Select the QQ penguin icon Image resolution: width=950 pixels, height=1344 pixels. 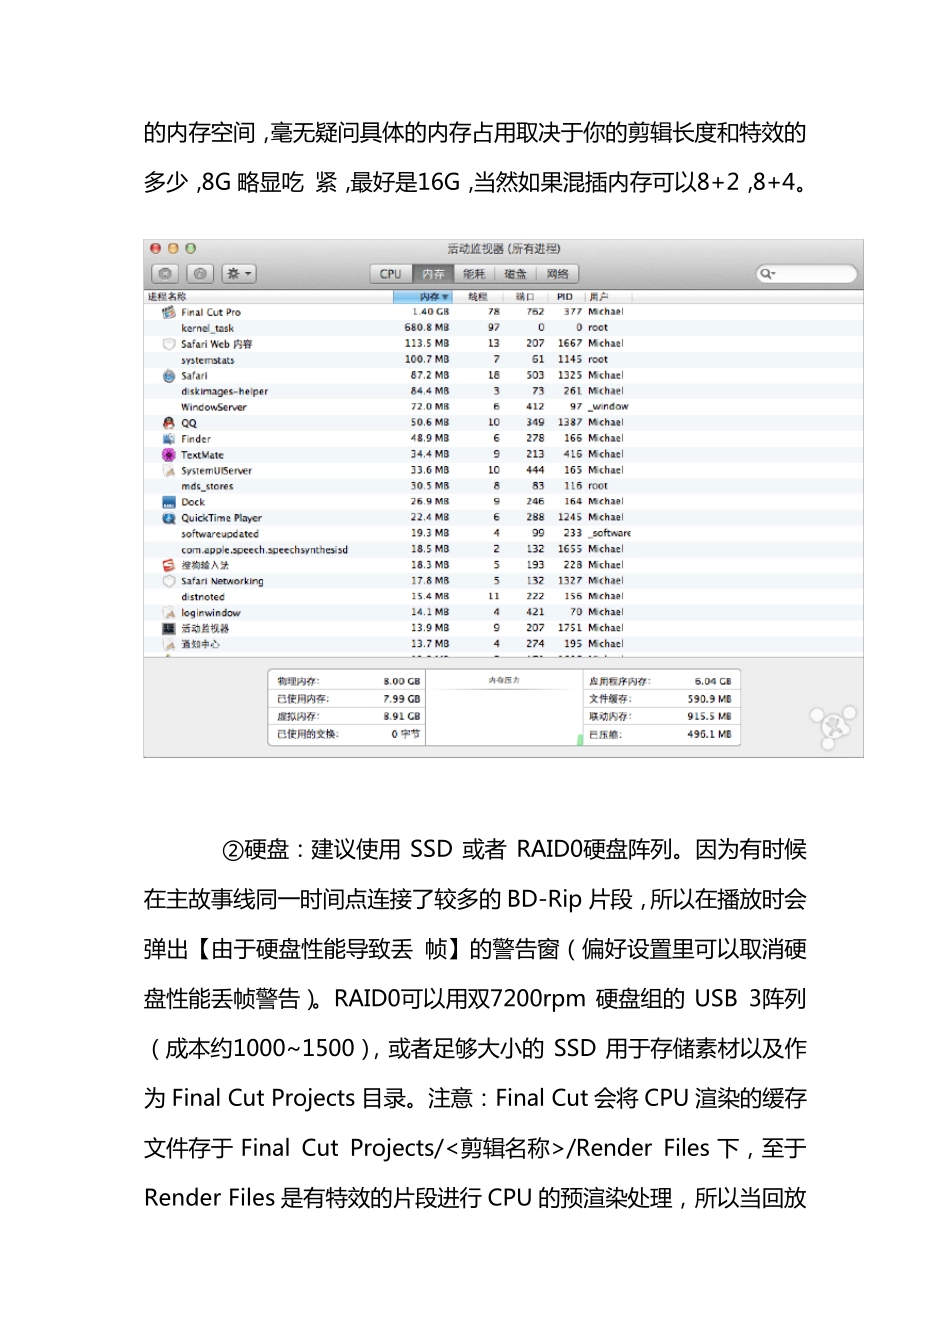169,423
